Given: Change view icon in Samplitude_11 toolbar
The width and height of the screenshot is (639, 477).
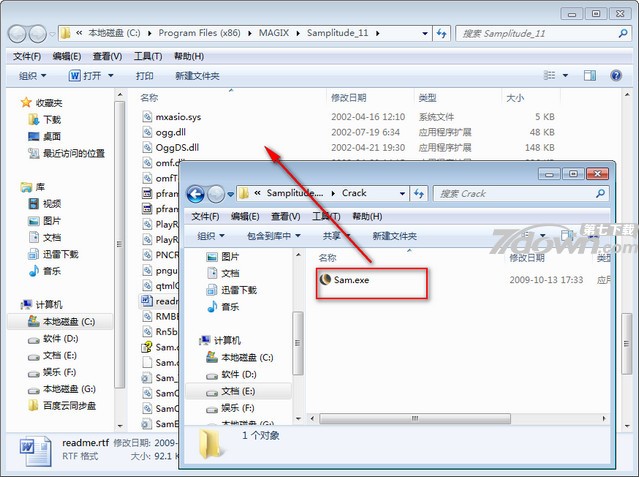Looking at the screenshot, I should (x=549, y=75).
